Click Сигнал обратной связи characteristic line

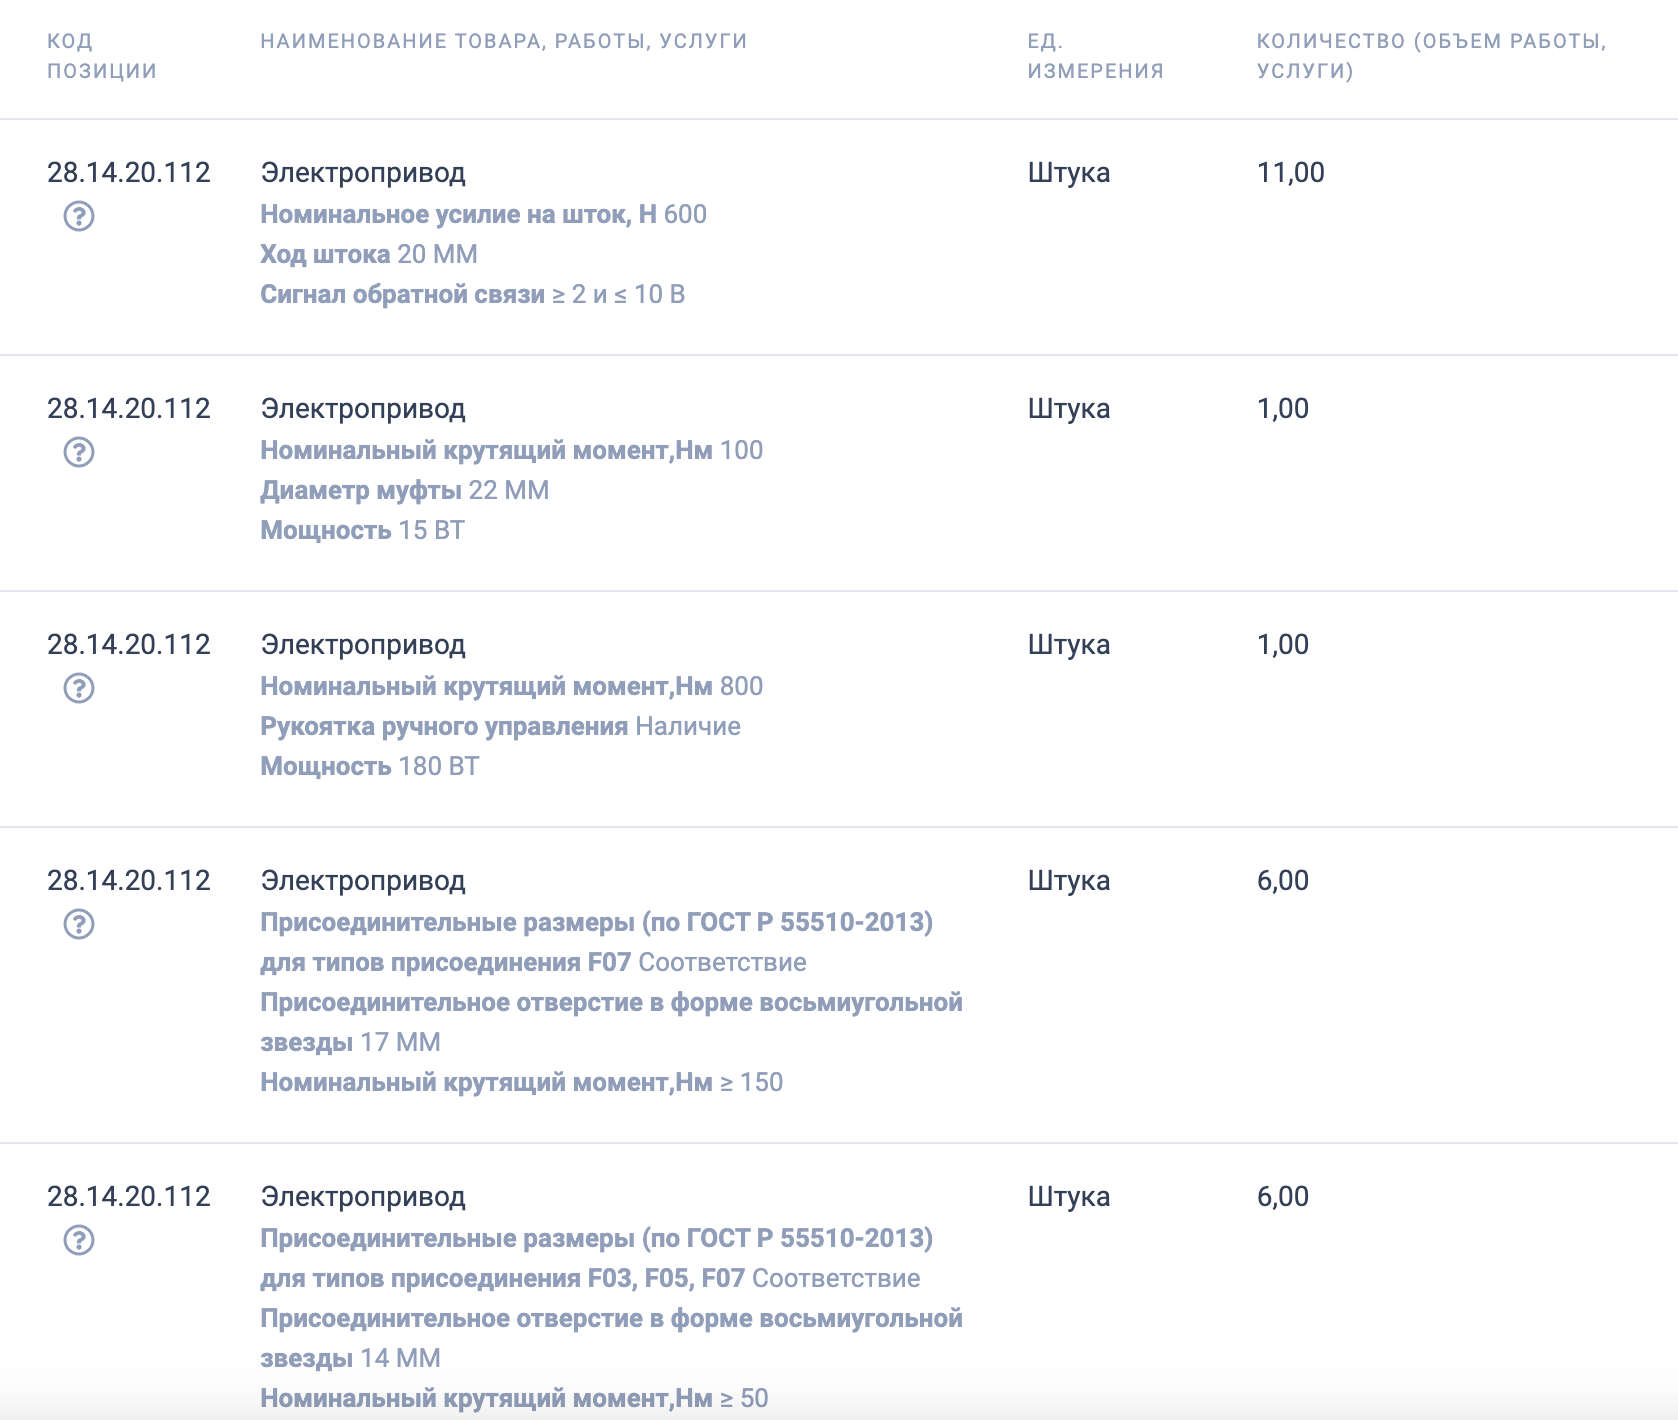473,294
